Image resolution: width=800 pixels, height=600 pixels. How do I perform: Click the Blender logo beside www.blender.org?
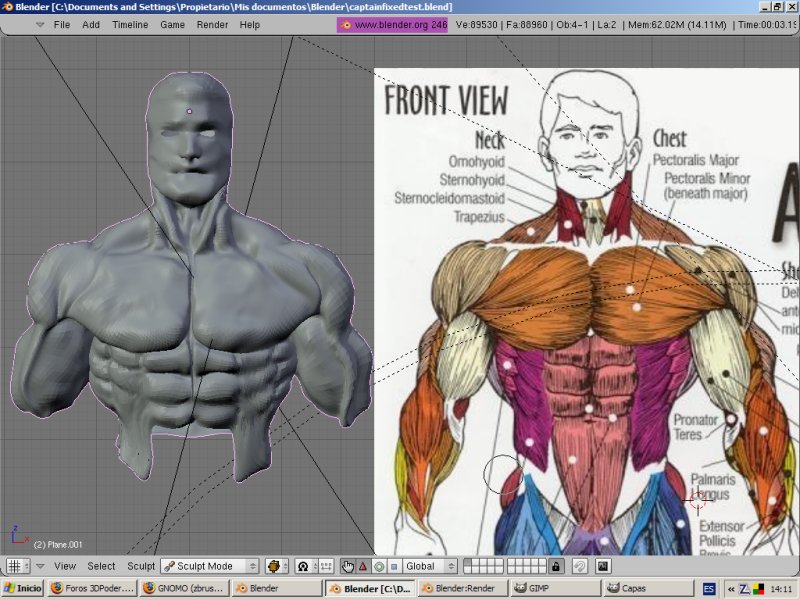coord(346,24)
